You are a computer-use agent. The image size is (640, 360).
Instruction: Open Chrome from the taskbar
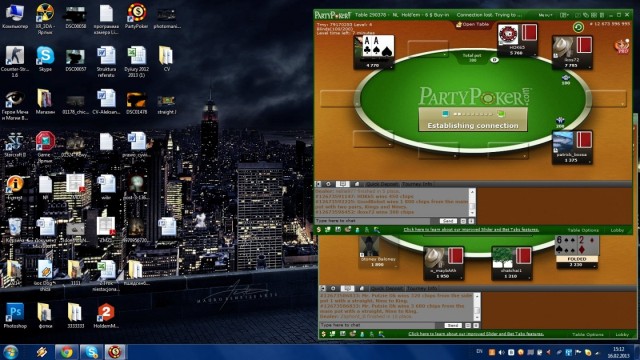pos(67,352)
